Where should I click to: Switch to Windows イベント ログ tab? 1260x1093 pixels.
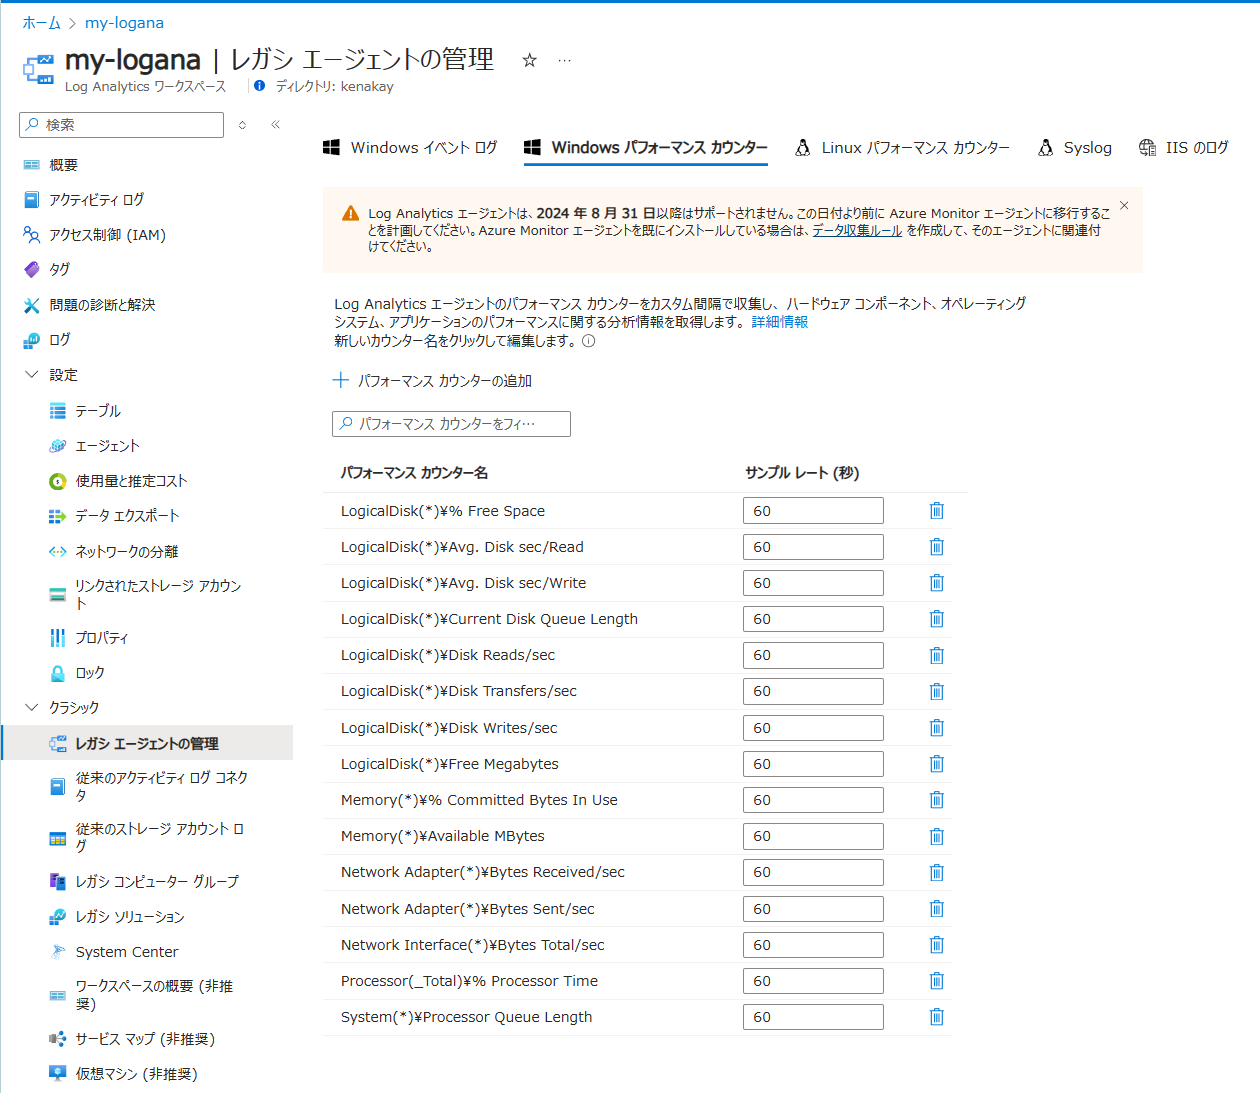410,148
